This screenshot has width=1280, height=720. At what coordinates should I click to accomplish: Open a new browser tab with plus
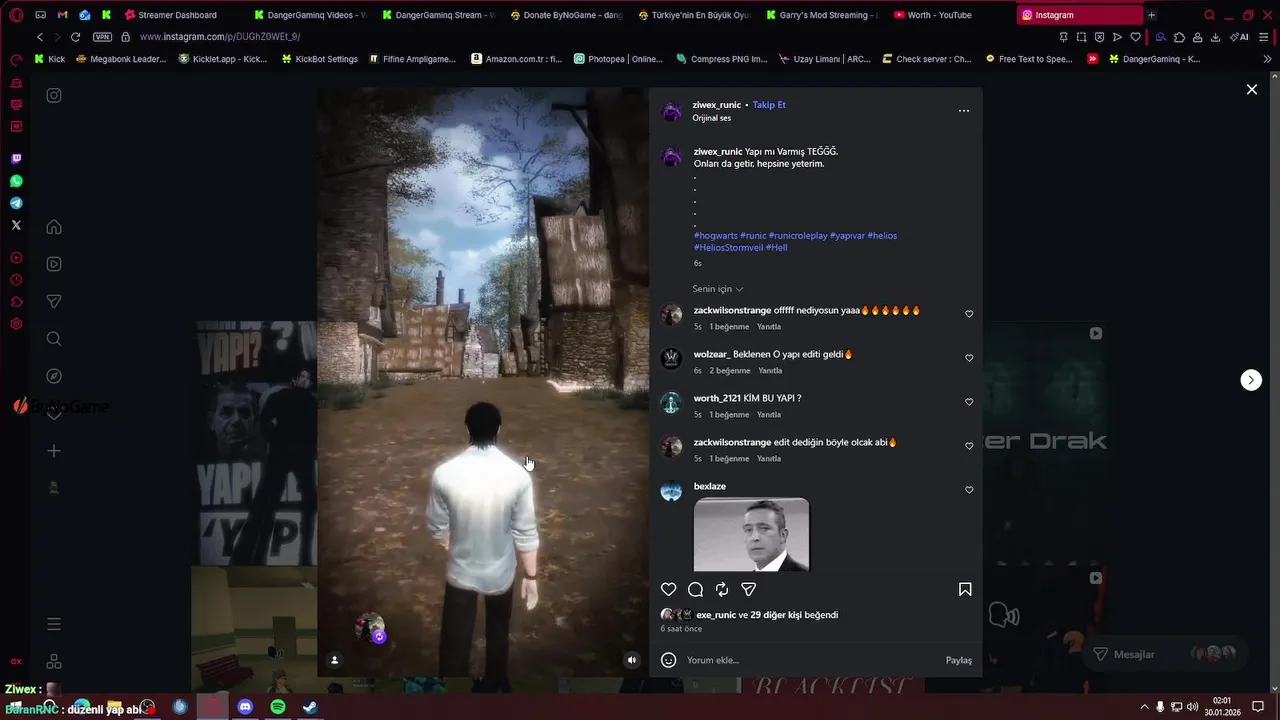(1152, 15)
